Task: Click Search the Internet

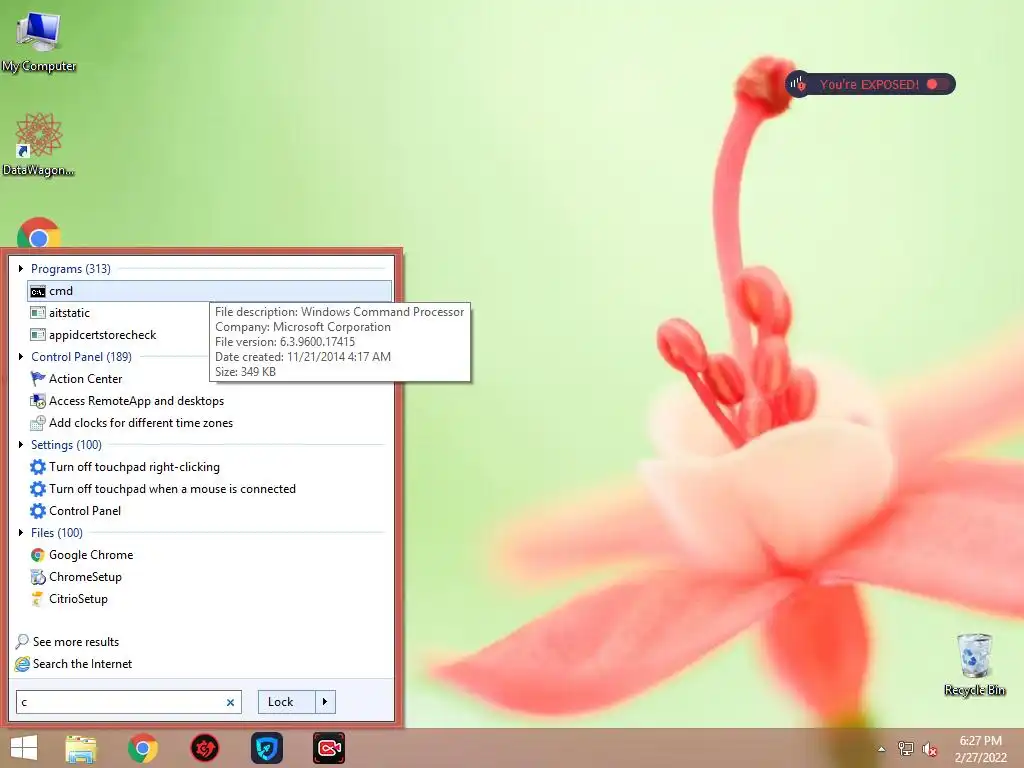Action: click(x=73, y=664)
